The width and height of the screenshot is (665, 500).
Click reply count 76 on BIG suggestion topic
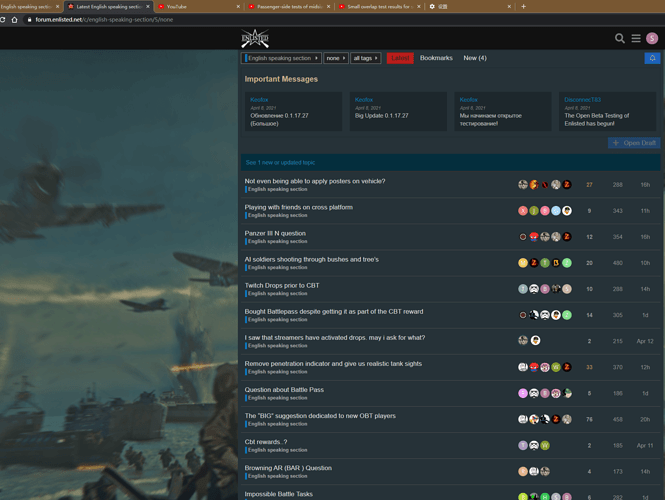[589, 419]
